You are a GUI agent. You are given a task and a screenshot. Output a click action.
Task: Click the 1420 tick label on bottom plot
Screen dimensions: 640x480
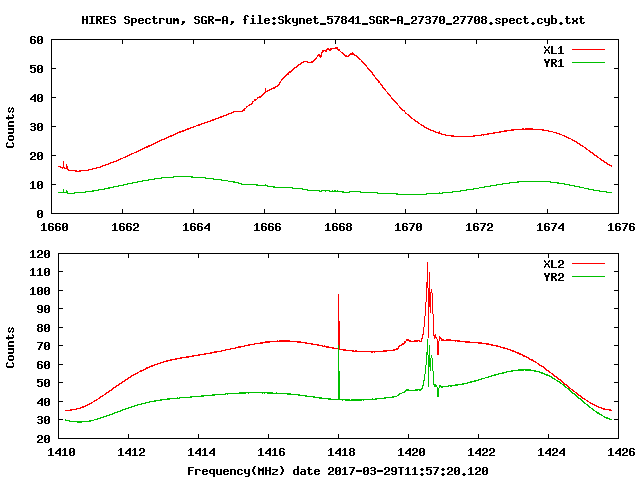pos(411,452)
